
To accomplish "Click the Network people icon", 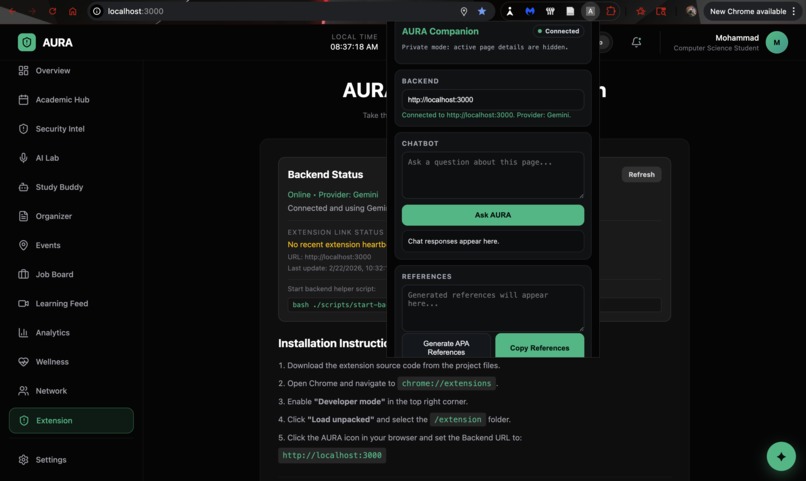I will pyautogui.click(x=23, y=391).
